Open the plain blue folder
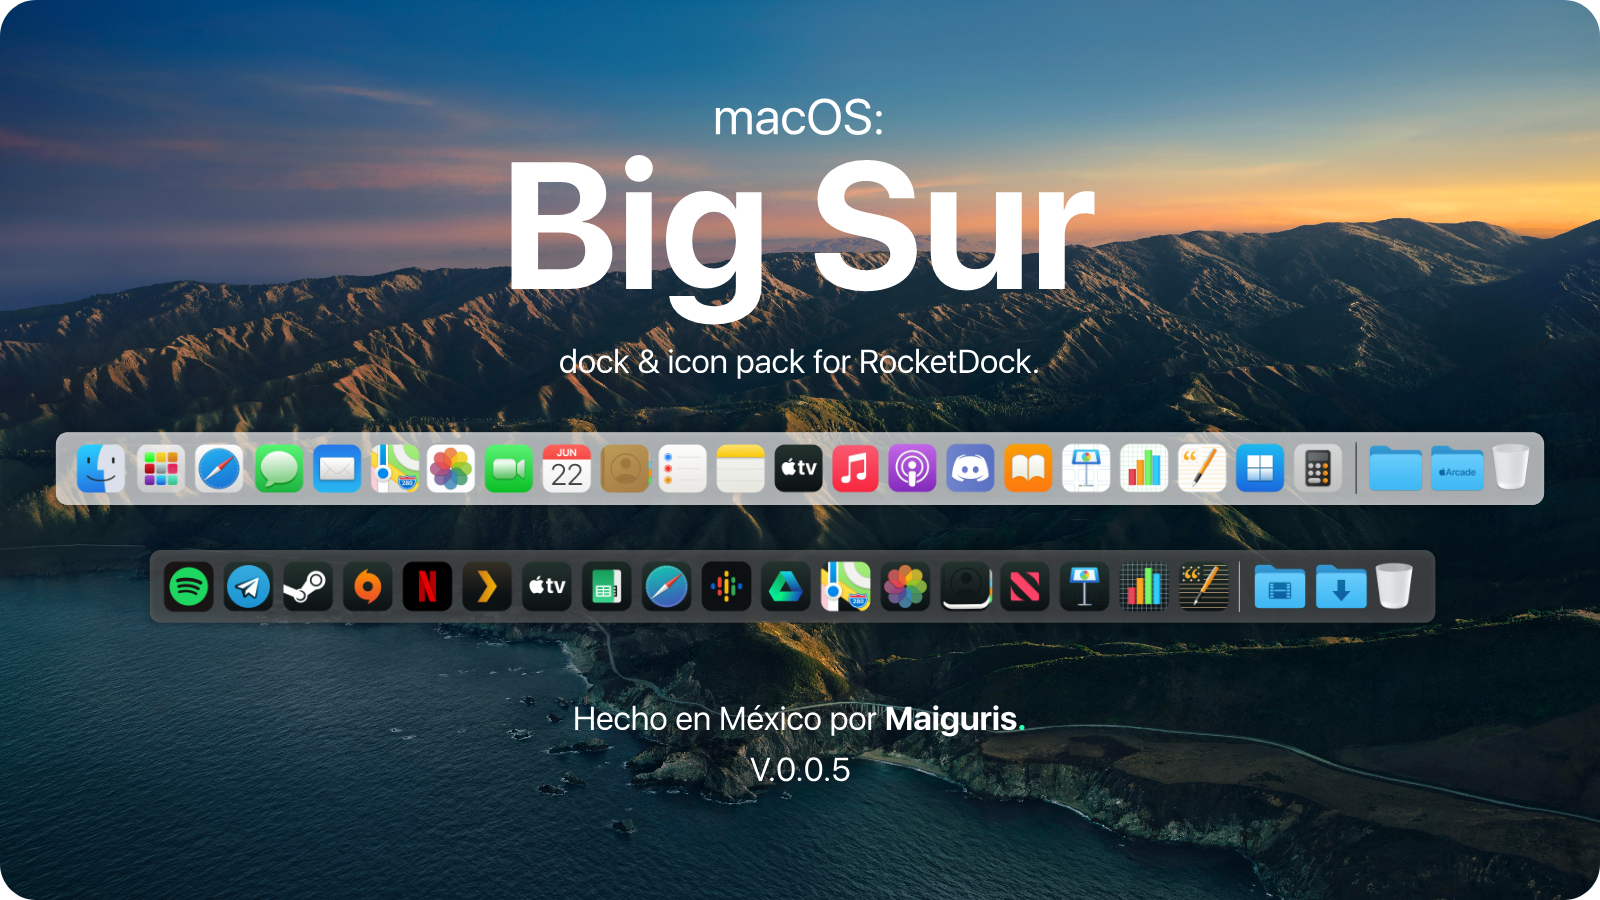1600x900 pixels. coord(1396,468)
